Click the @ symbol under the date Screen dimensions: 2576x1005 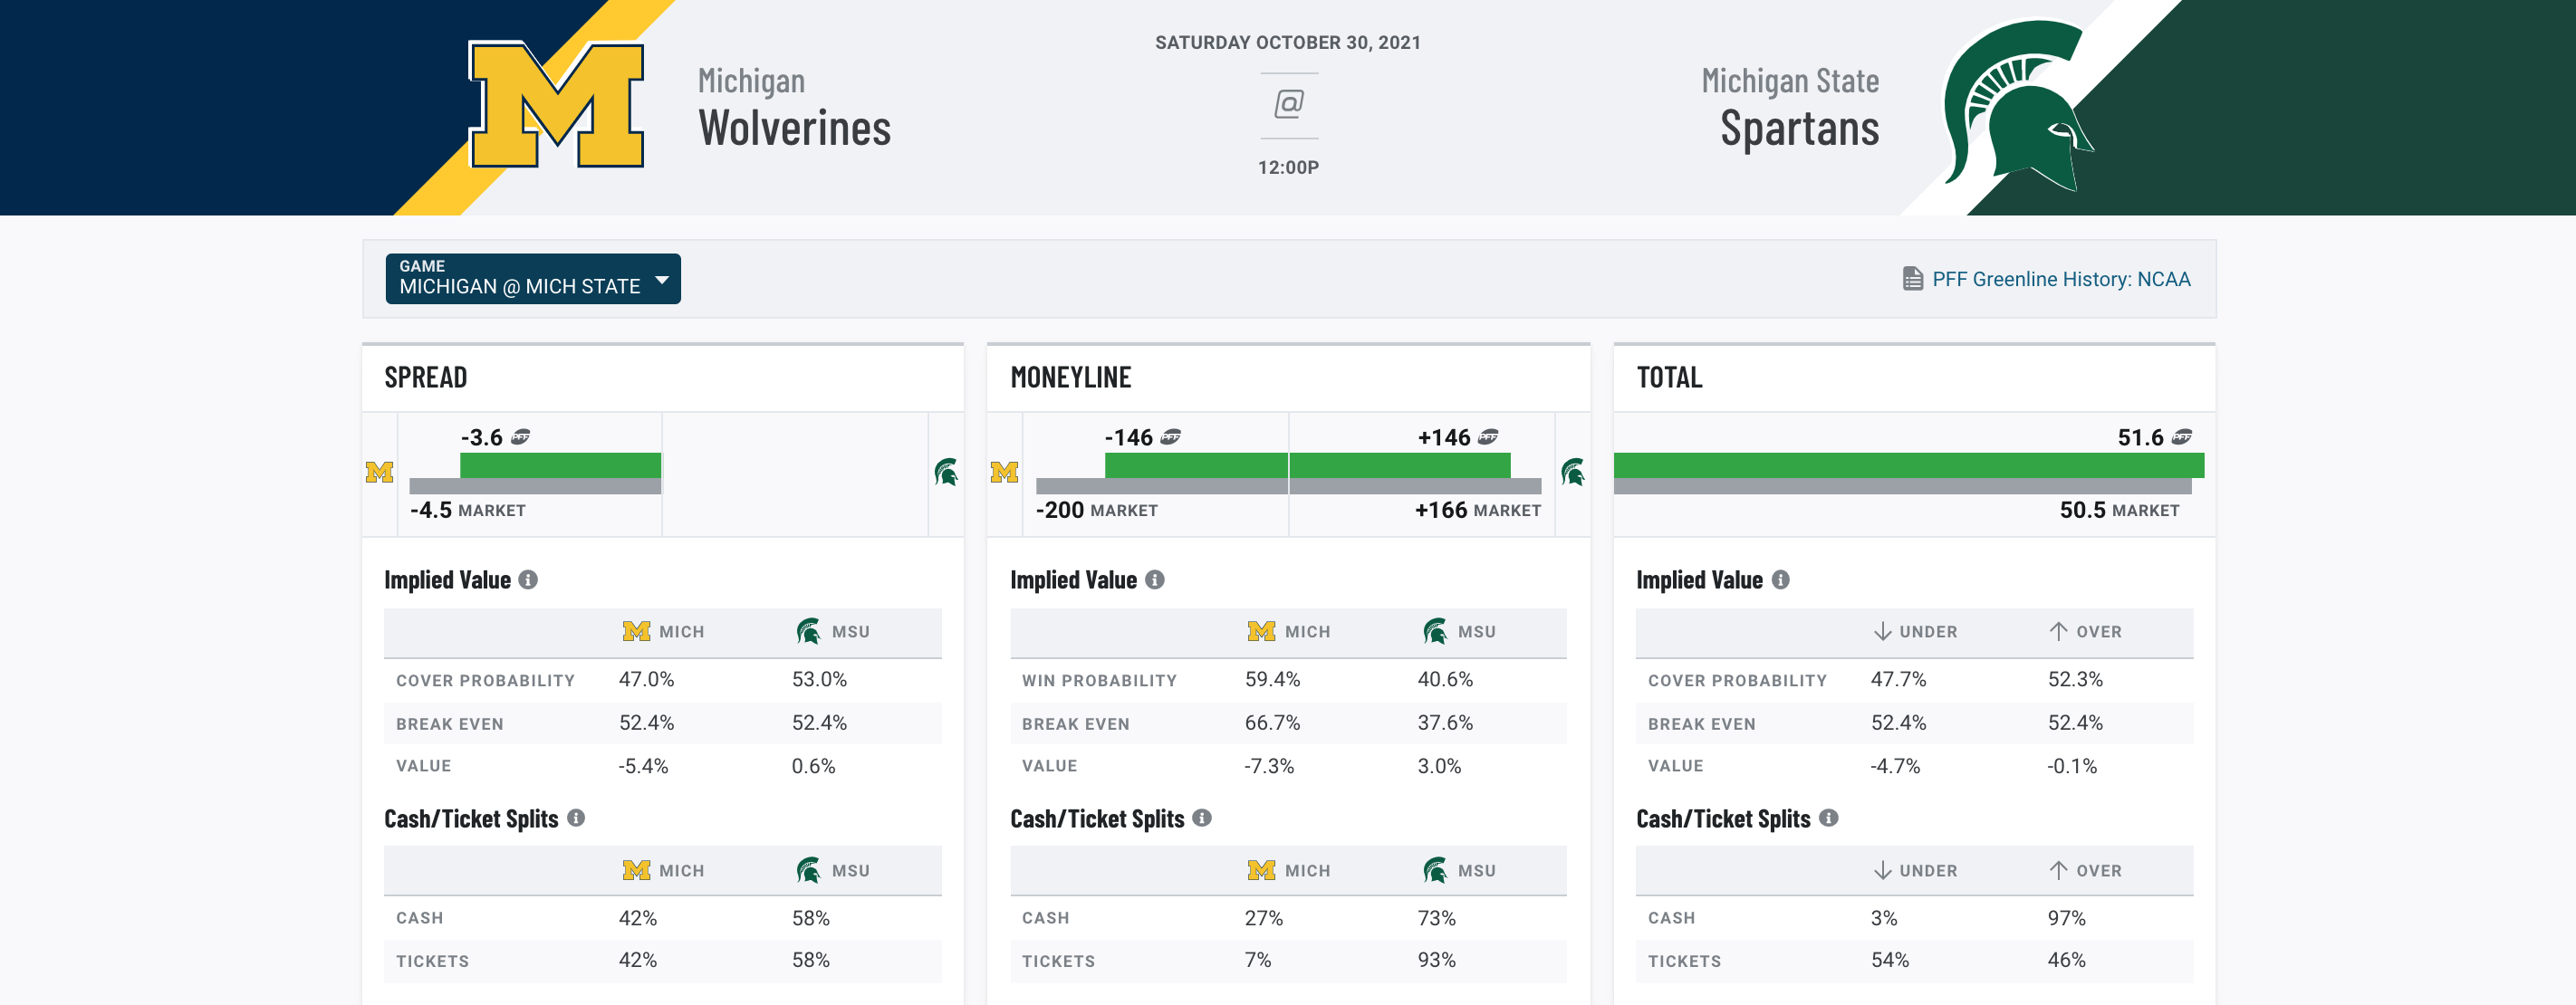point(1288,103)
